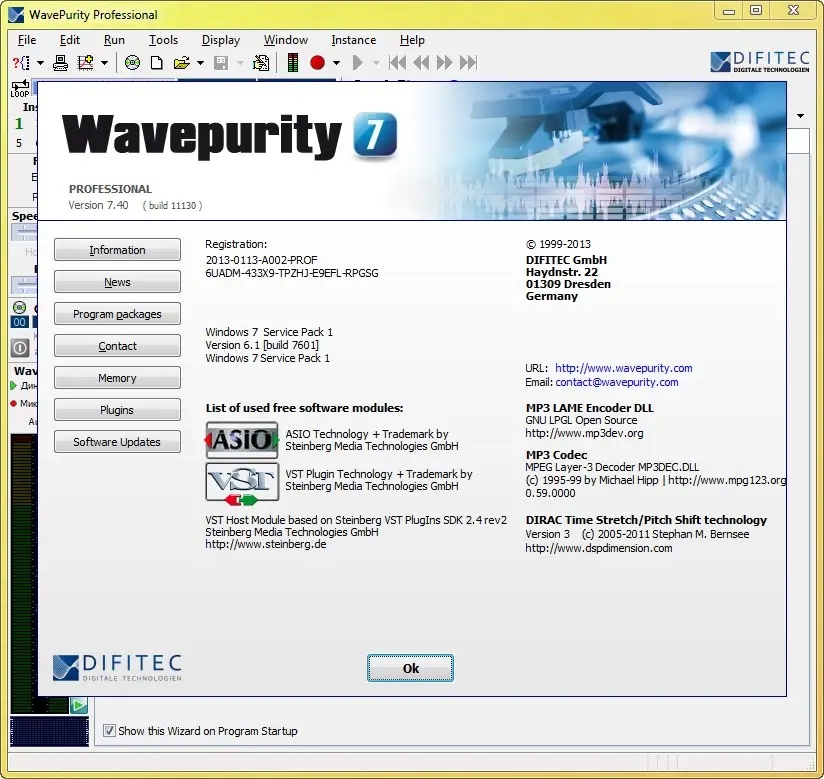Click the Information button

117,250
